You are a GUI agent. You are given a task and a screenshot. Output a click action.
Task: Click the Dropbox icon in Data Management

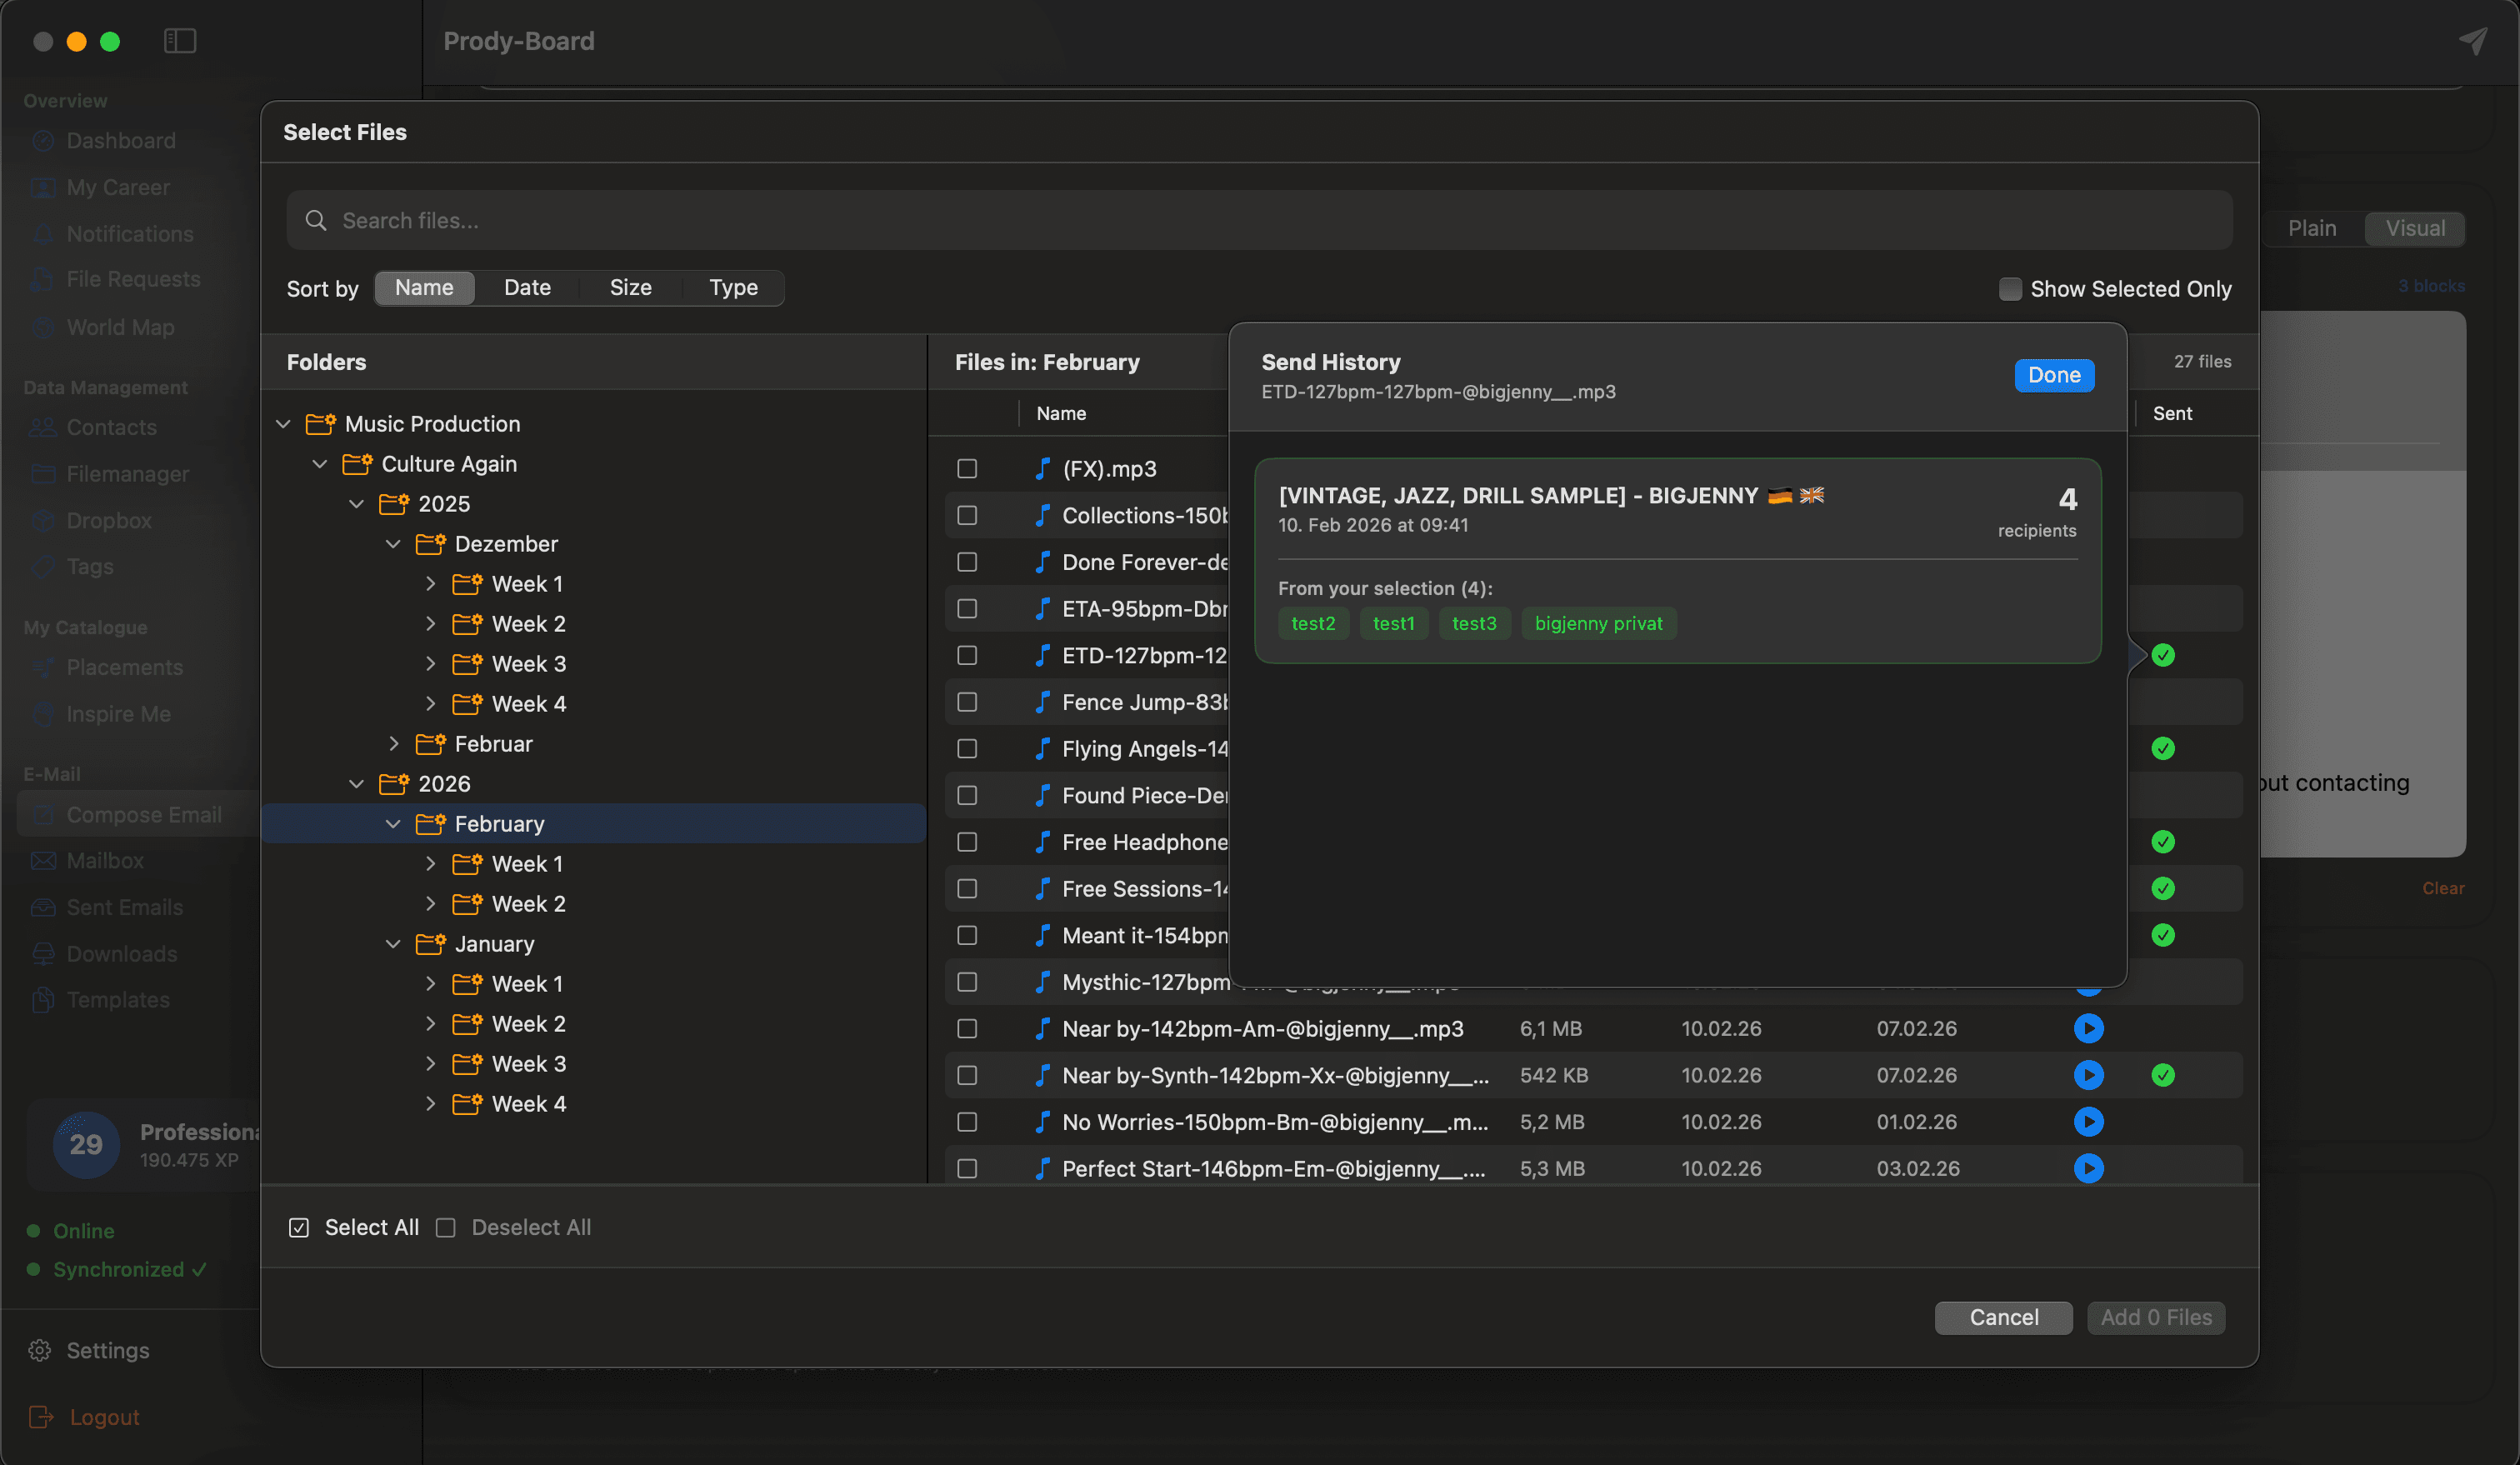tap(44, 520)
